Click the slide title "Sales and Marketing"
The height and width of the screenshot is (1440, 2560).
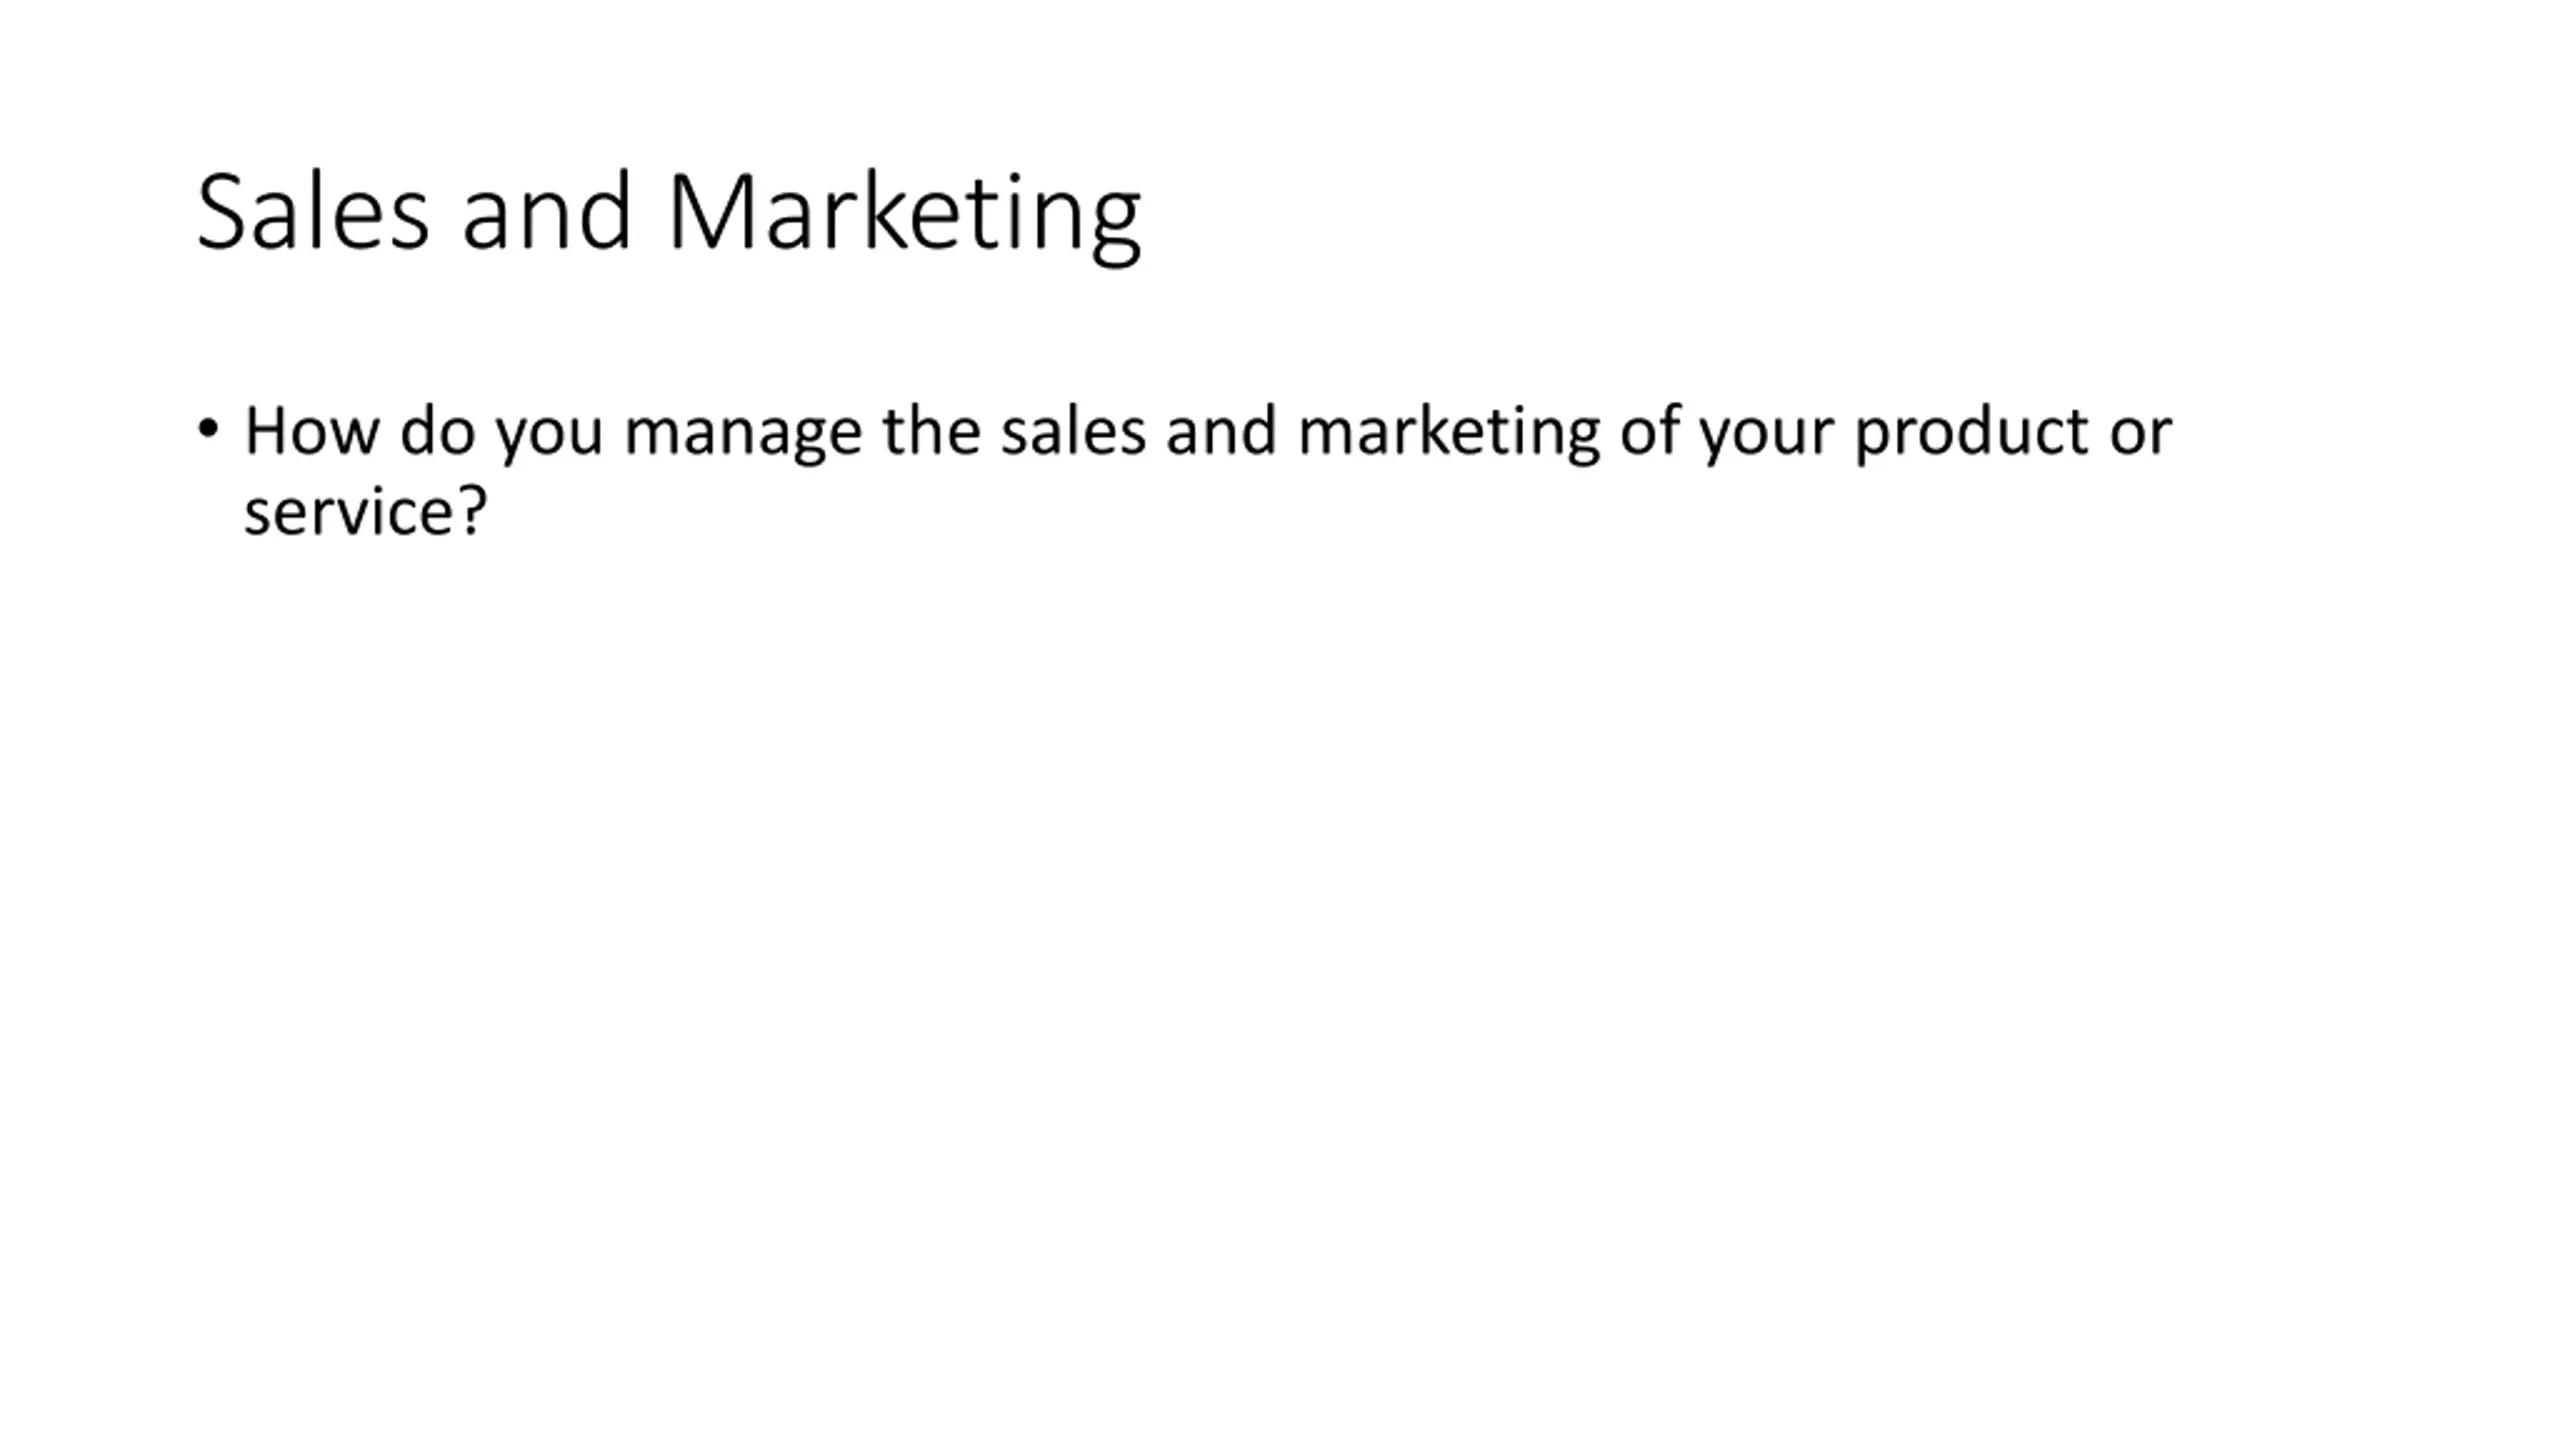tap(668, 214)
